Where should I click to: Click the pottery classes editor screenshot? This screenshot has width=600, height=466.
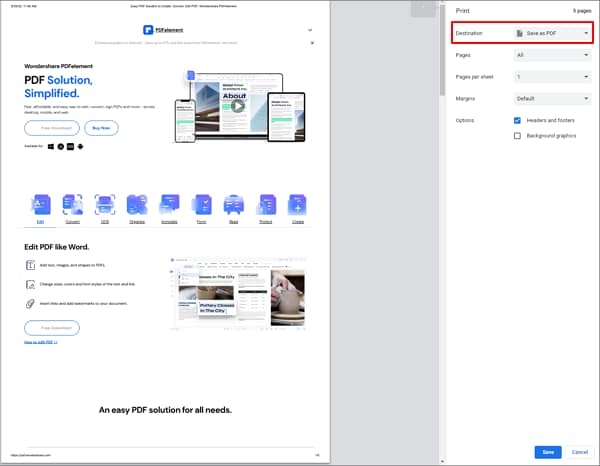(x=237, y=293)
